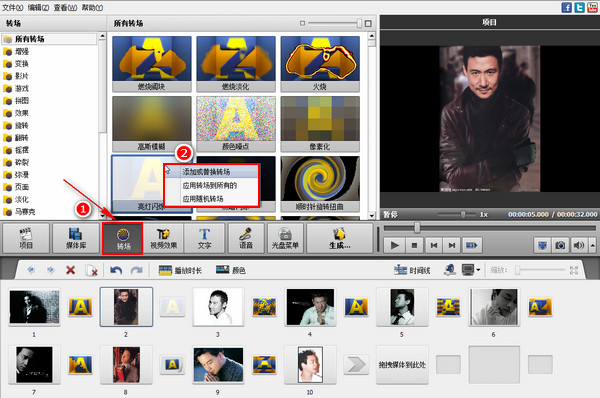Image resolution: width=600 pixels, height=398 pixels.
Task: Stop the preview playback
Action: (x=414, y=245)
